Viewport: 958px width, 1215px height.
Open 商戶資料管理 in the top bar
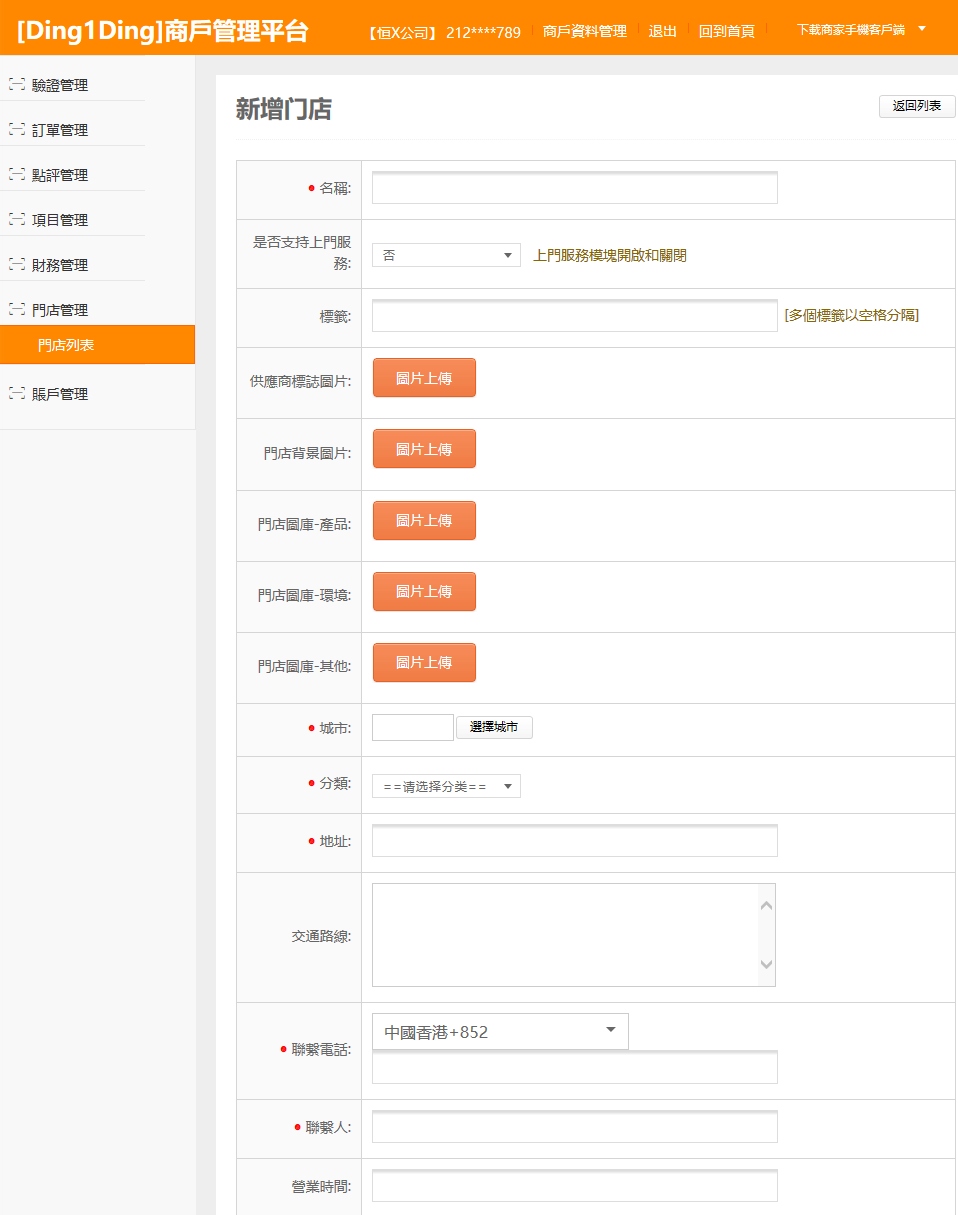tap(584, 31)
